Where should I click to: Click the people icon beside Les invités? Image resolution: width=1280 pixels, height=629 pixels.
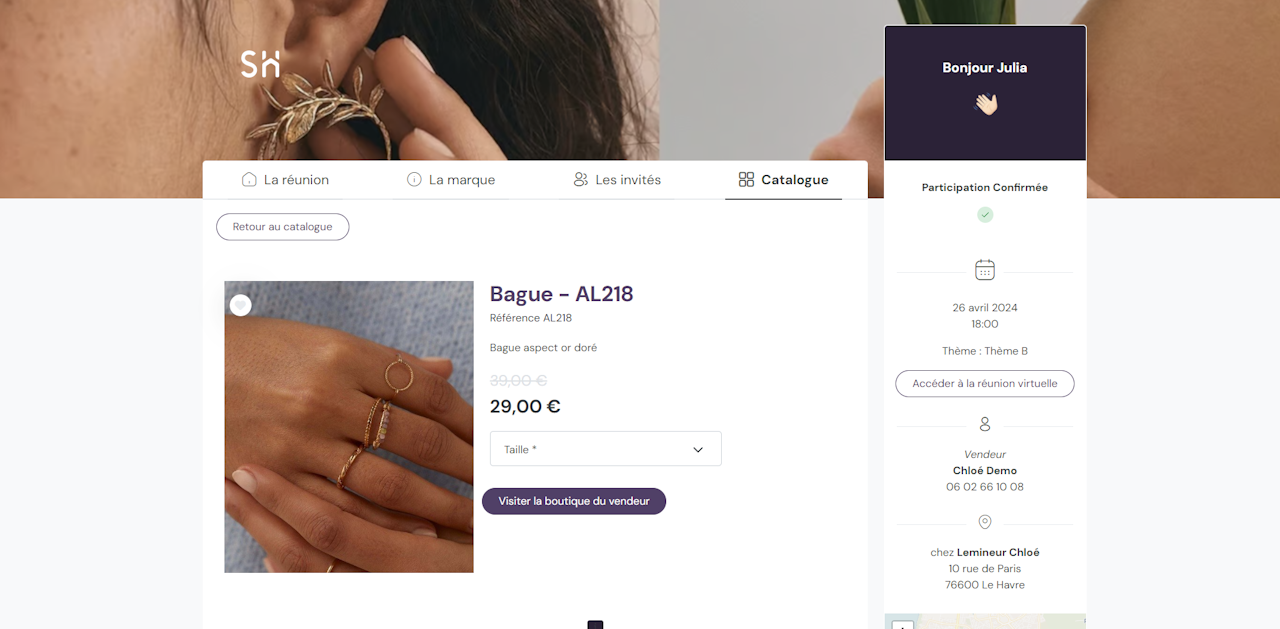[580, 180]
